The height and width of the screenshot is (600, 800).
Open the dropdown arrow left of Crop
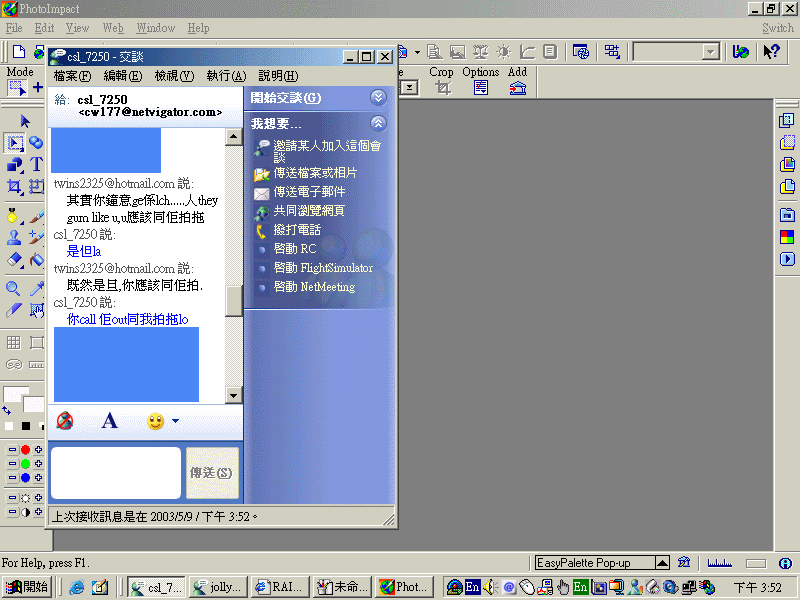[409, 88]
